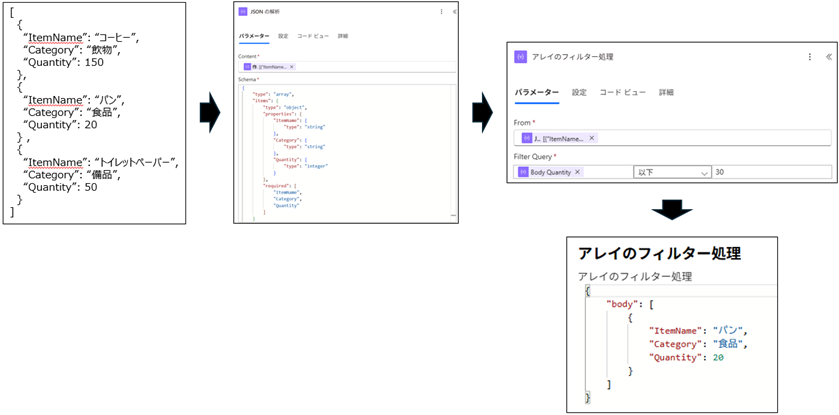Remove the Body Quantity token
Viewport: 839px width, 415px height.
click(x=577, y=172)
